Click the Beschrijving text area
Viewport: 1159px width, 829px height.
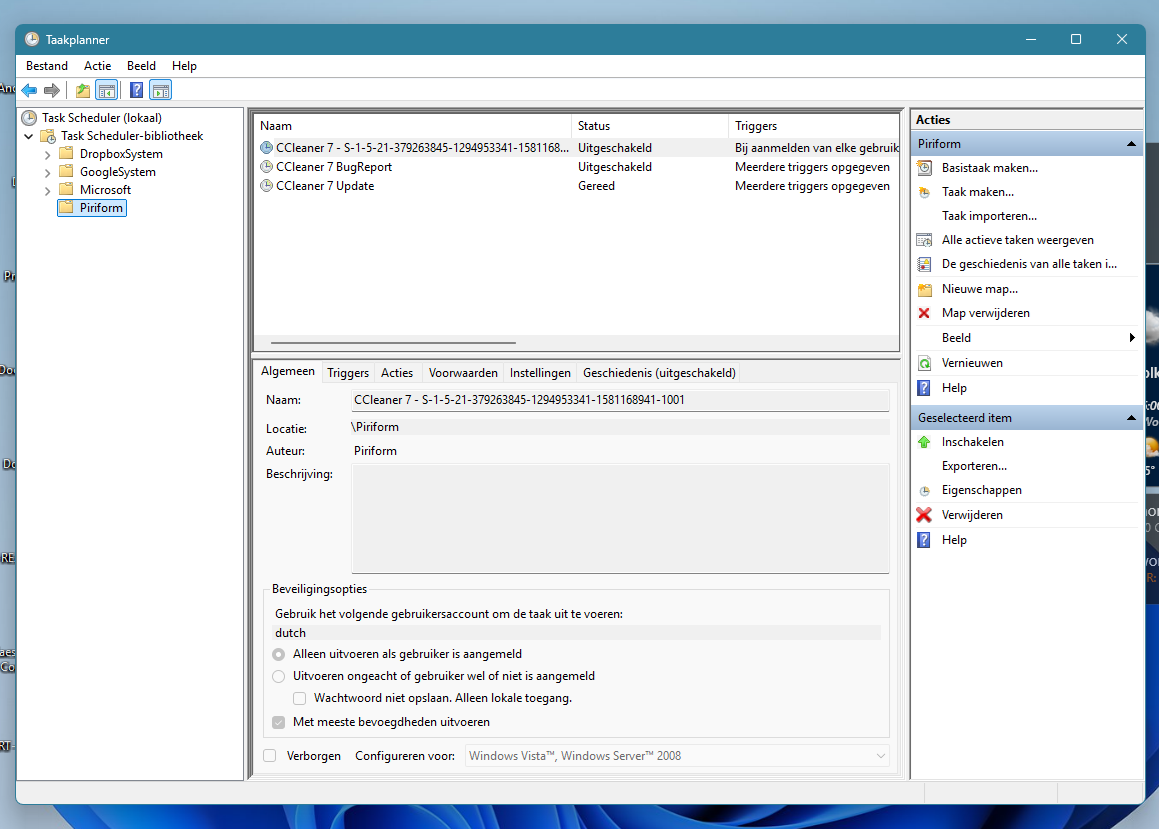click(620, 519)
